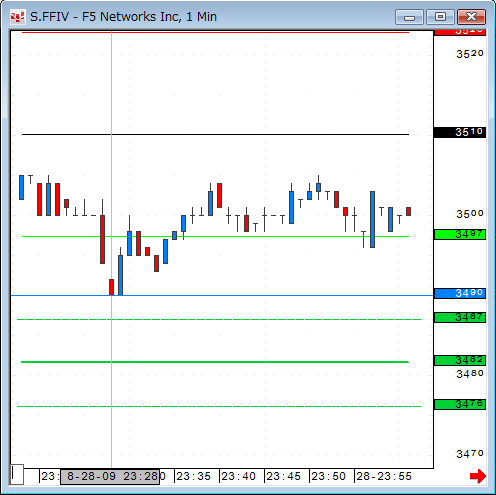This screenshot has height=495, width=496.
Task: Click the 3500 price scale value
Action: (x=470, y=214)
